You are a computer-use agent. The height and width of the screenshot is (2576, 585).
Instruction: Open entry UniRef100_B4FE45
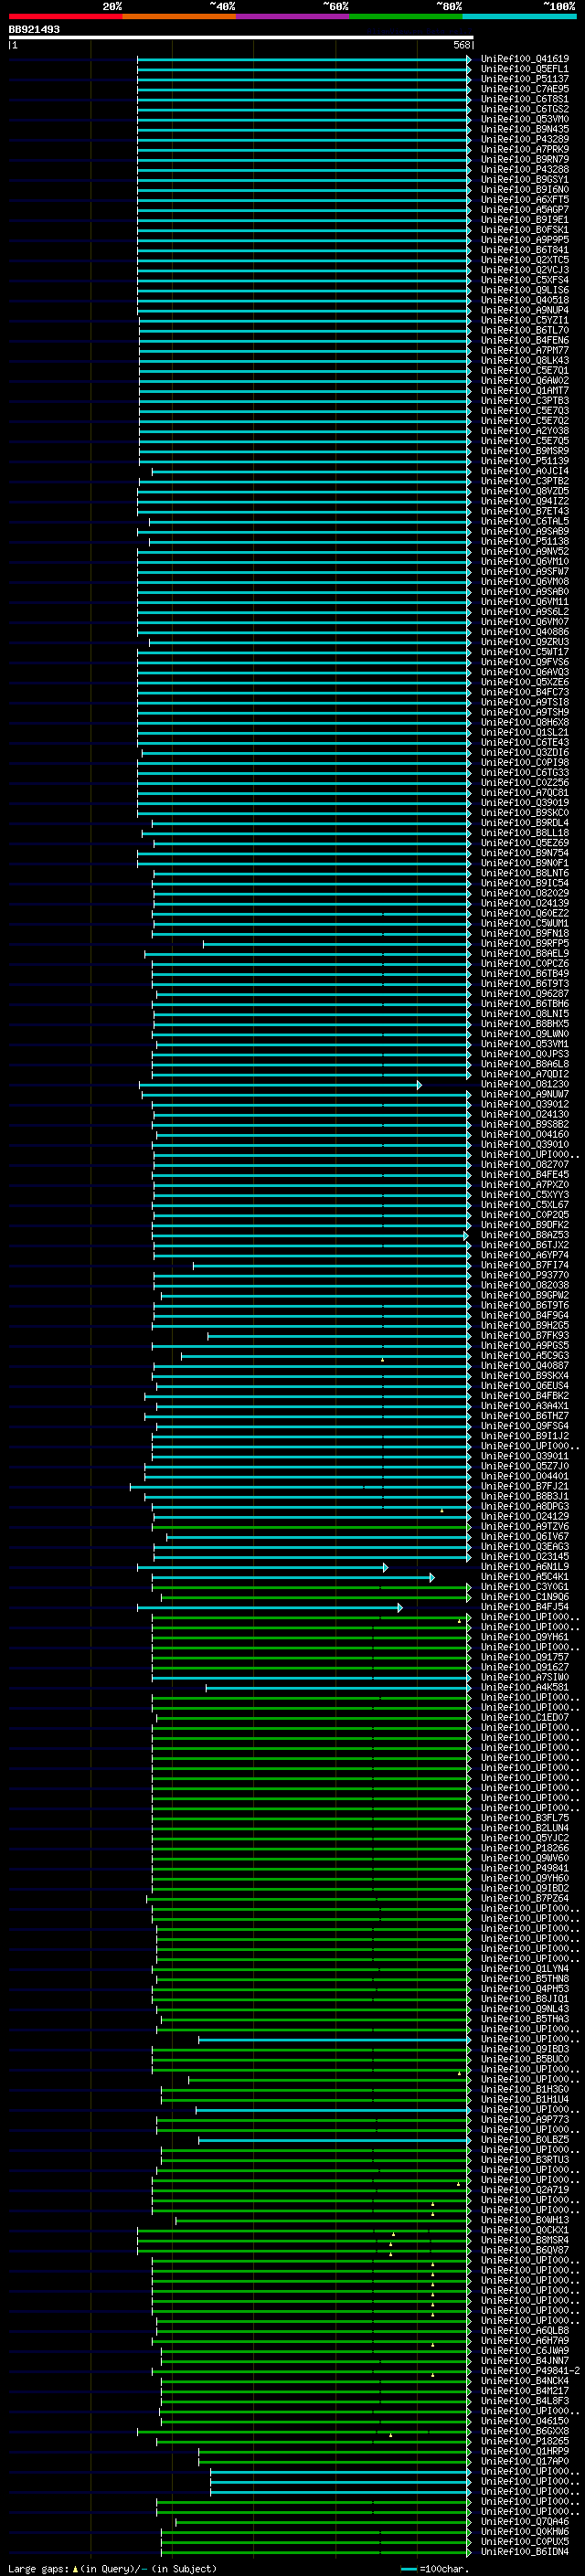(524, 1175)
